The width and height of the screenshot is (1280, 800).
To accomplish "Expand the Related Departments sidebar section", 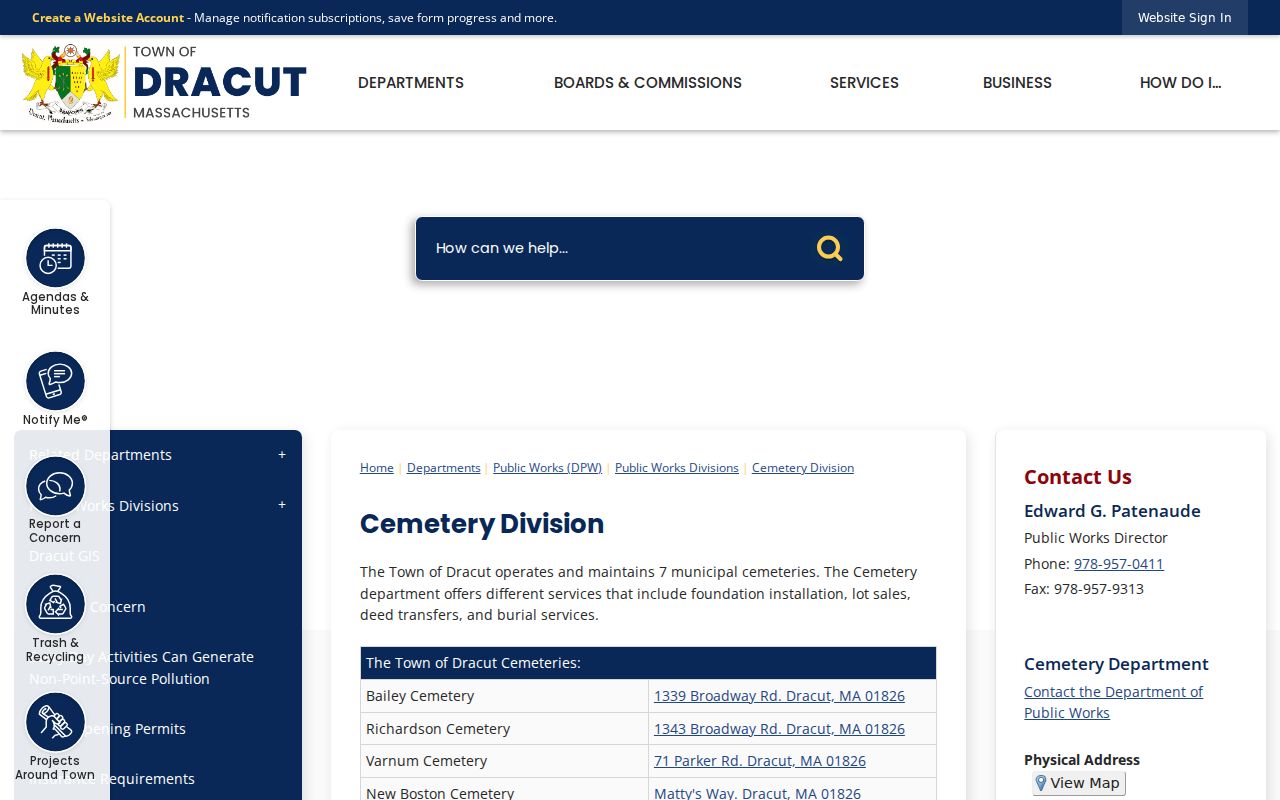I will click(x=281, y=455).
